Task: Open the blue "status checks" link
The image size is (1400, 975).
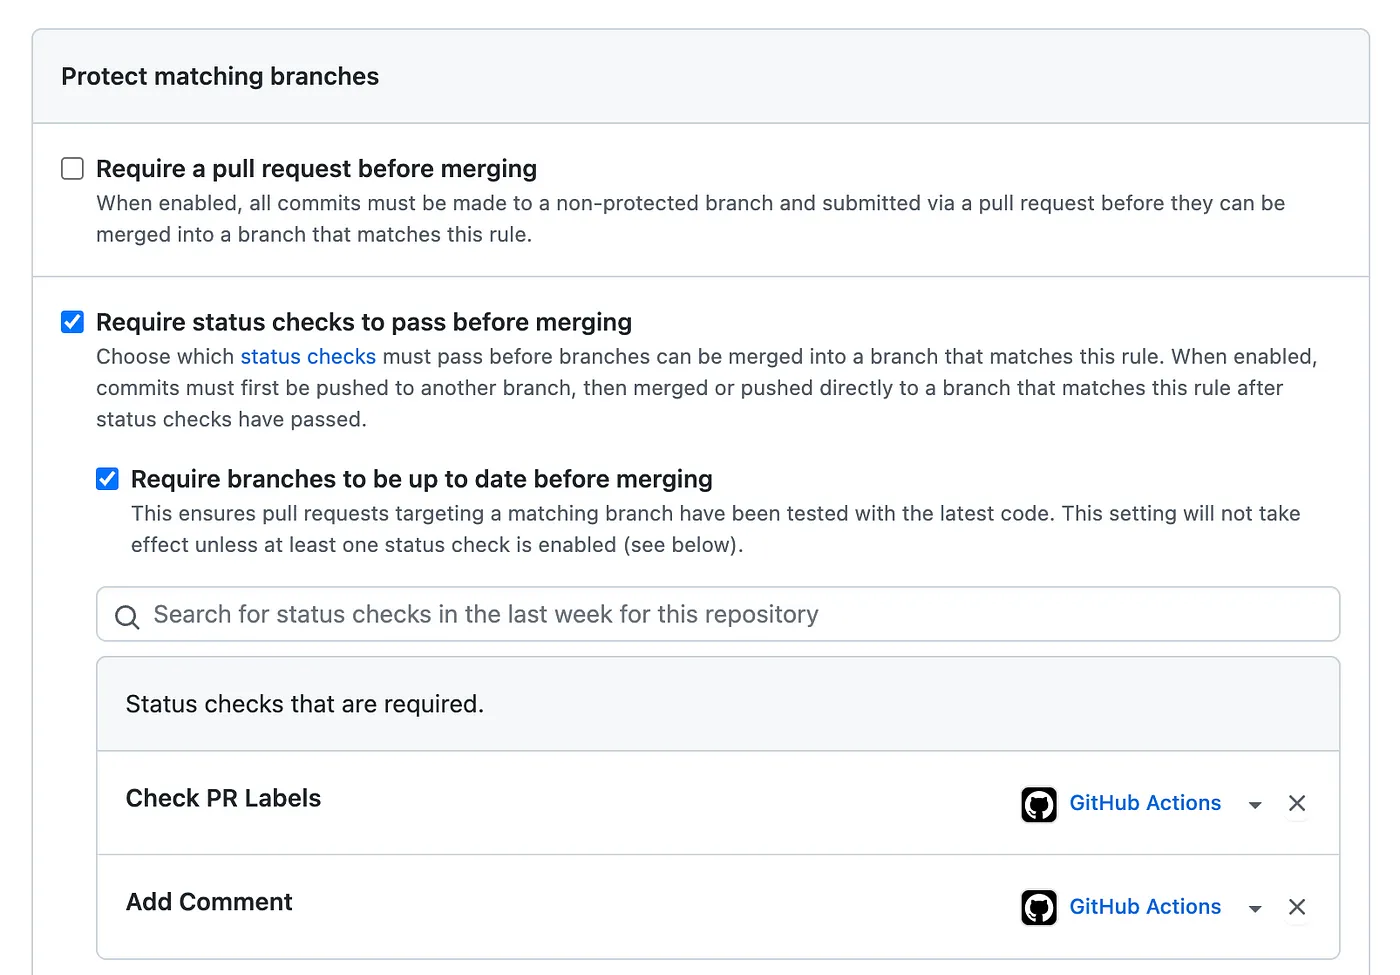Action: (x=308, y=357)
